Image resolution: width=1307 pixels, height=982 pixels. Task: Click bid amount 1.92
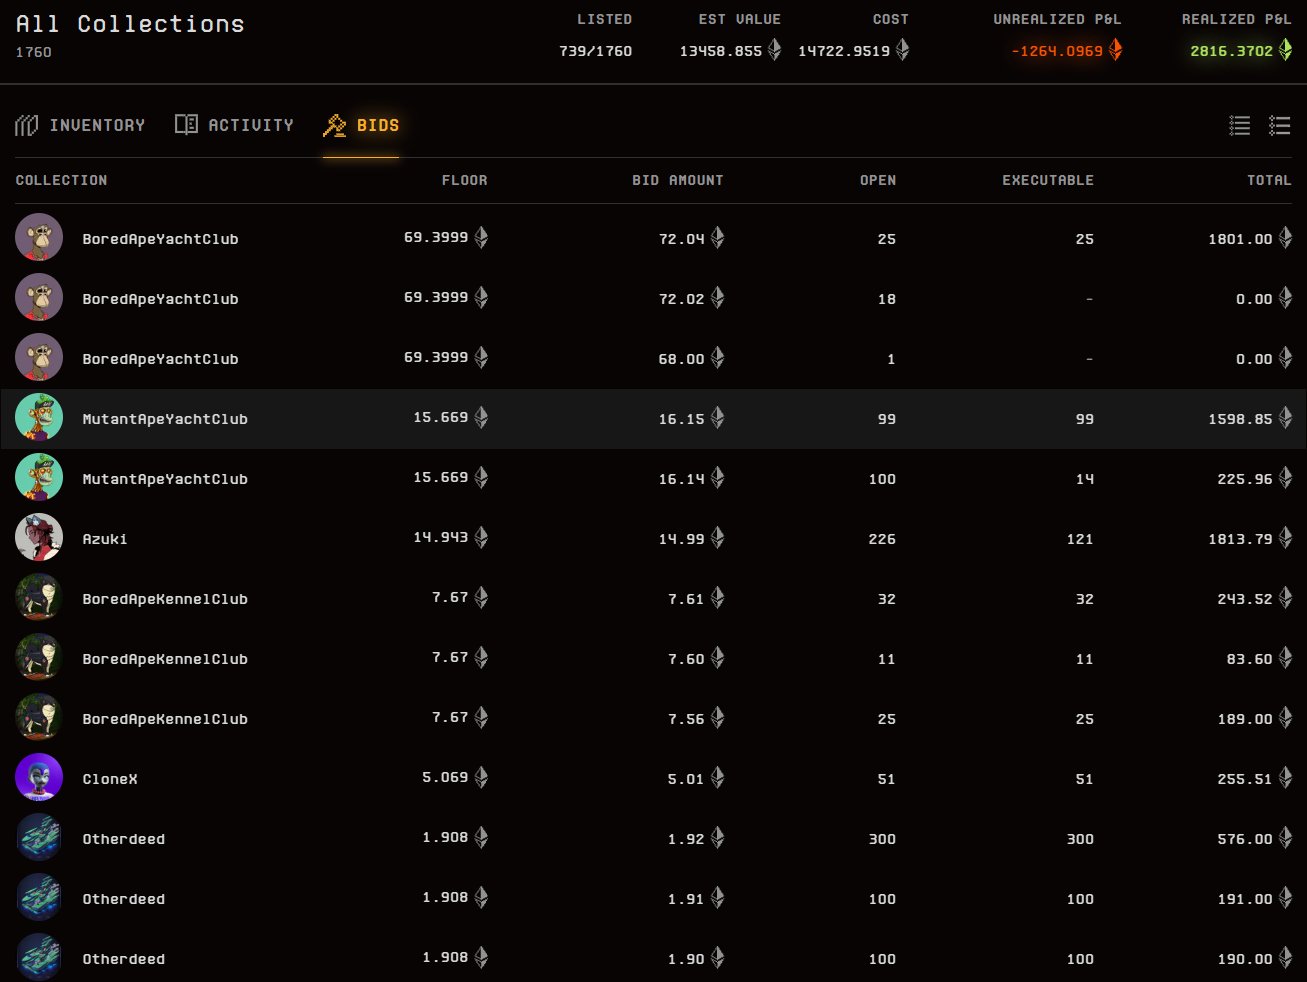pyautogui.click(x=686, y=839)
